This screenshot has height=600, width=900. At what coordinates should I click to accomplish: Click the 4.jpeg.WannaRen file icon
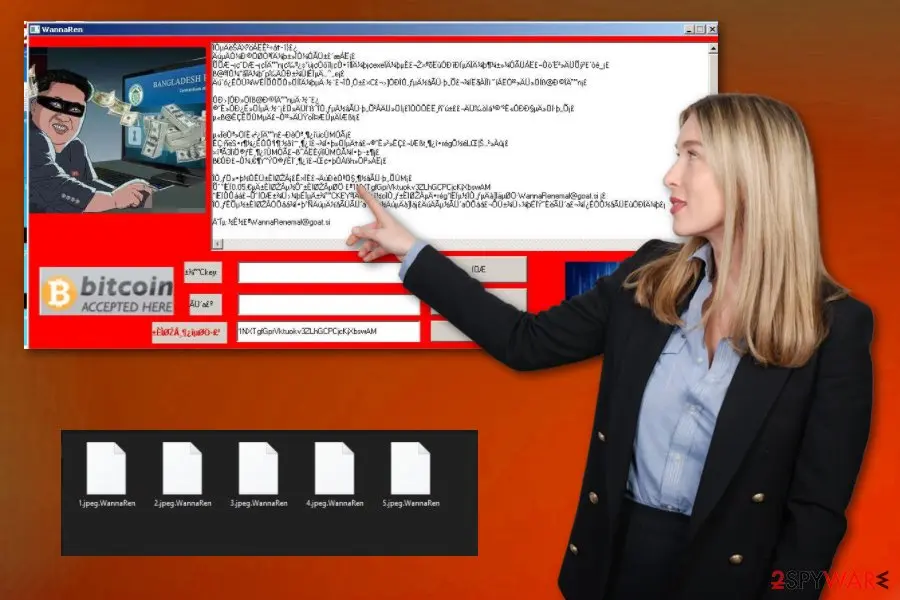(334, 468)
